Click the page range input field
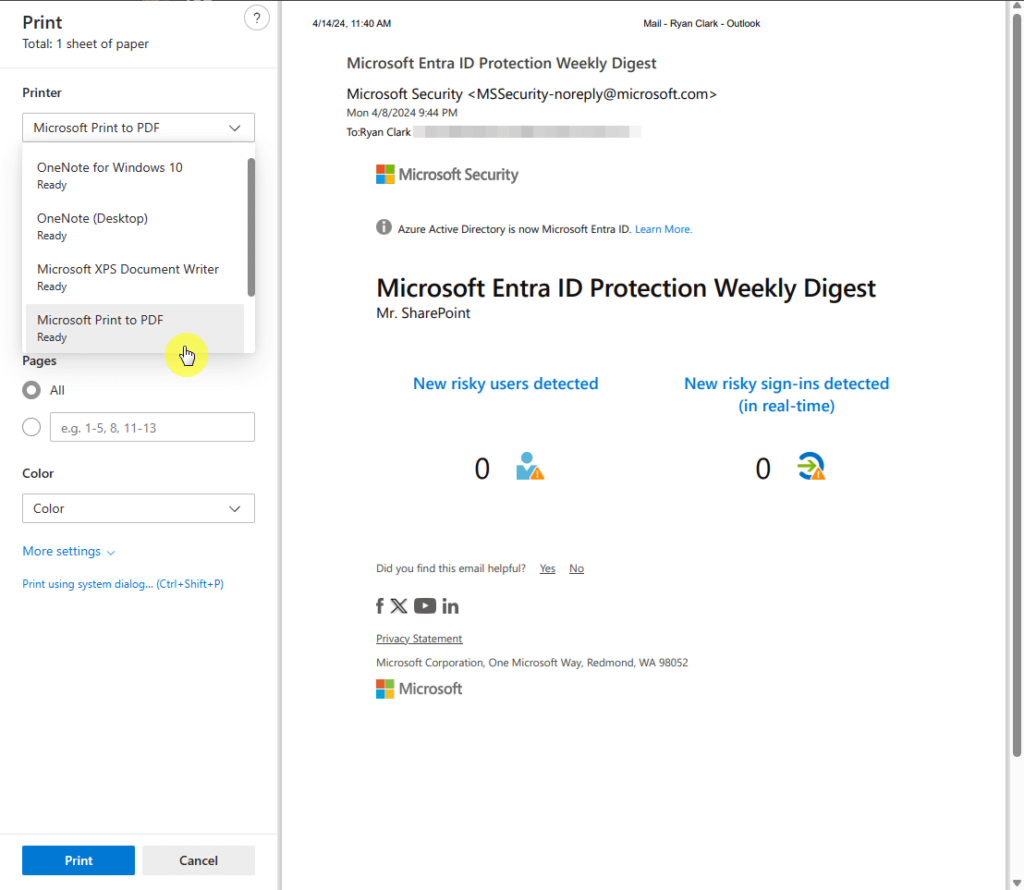The height and width of the screenshot is (890, 1024). coord(152,427)
